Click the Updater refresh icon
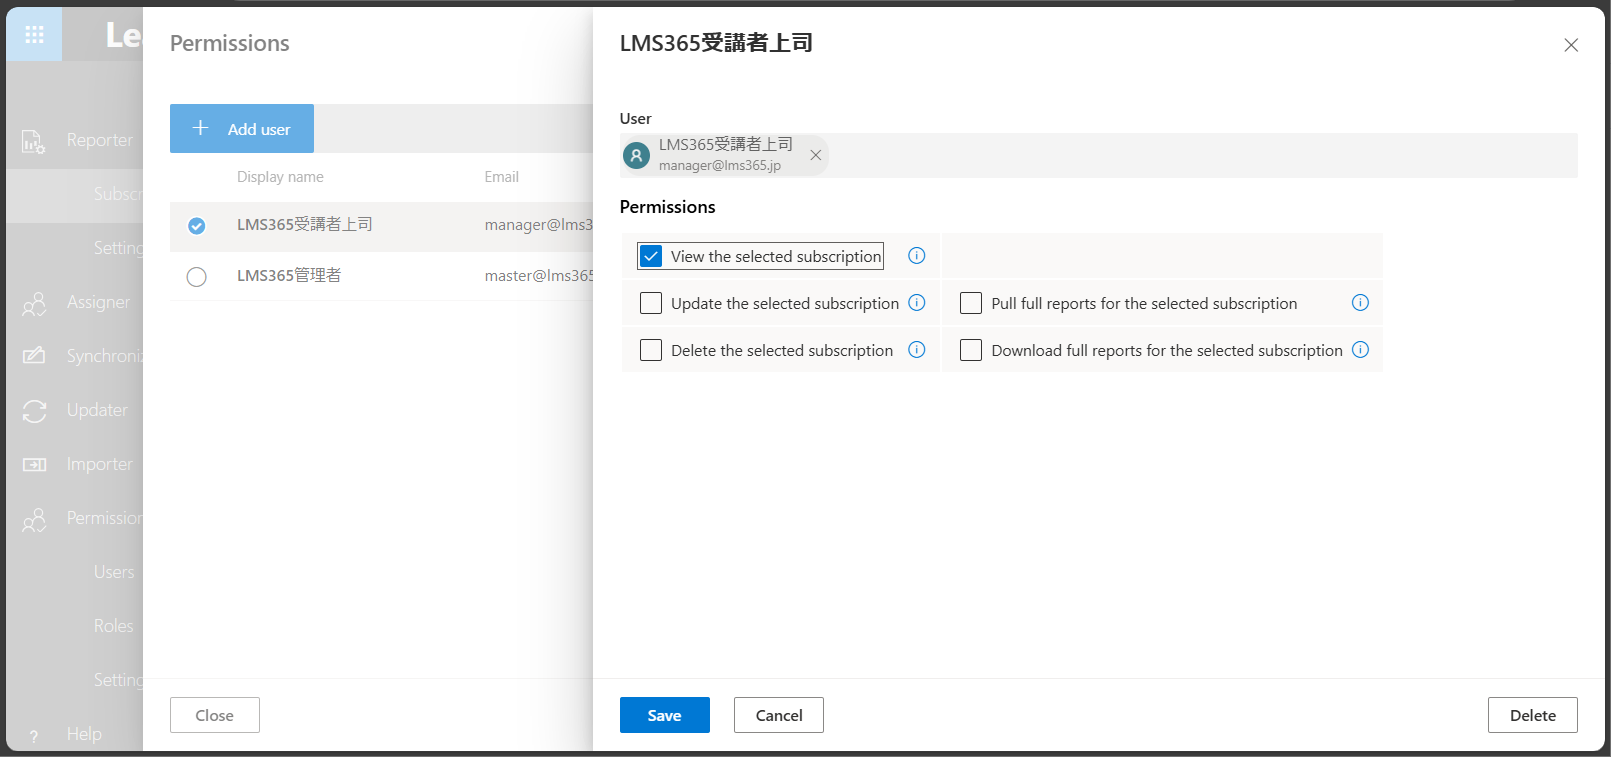Screen dimensions: 1611x757 pos(34,410)
